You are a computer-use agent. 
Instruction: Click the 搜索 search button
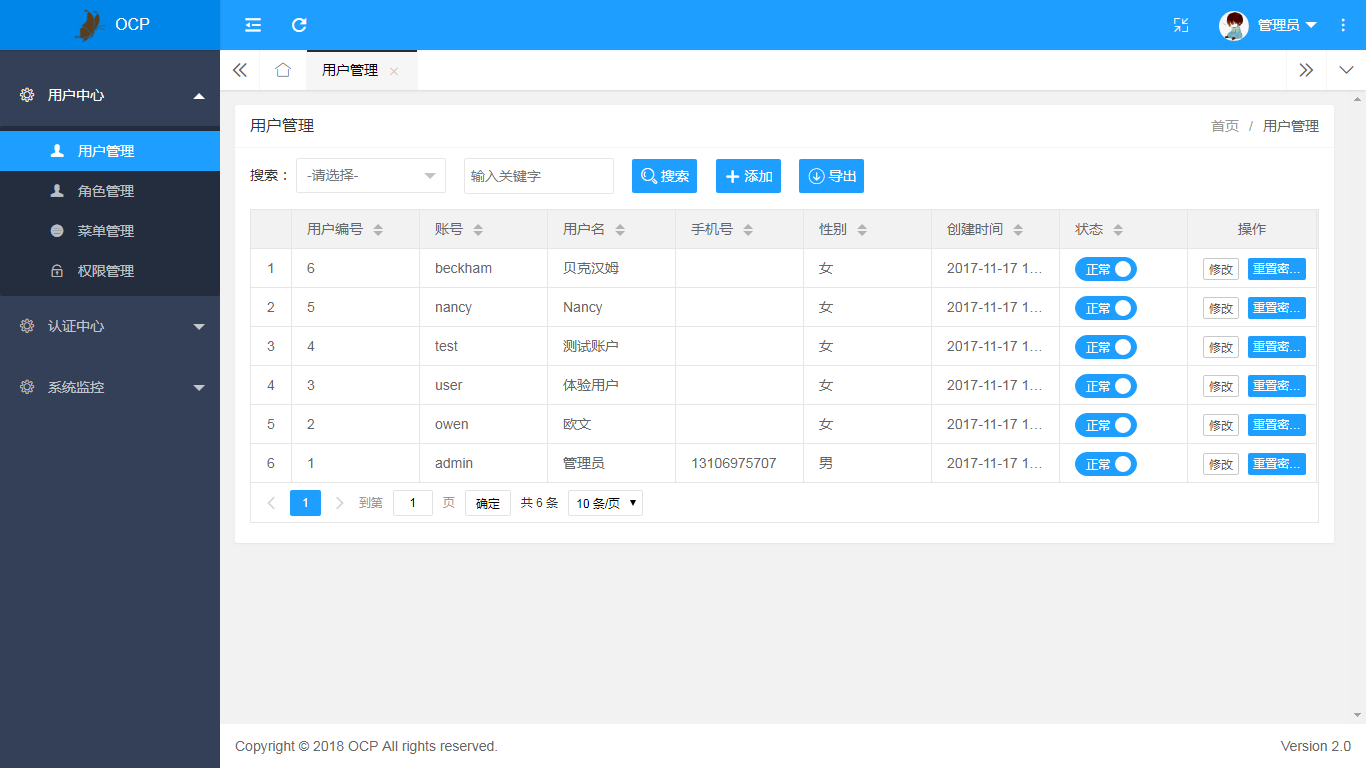point(664,176)
